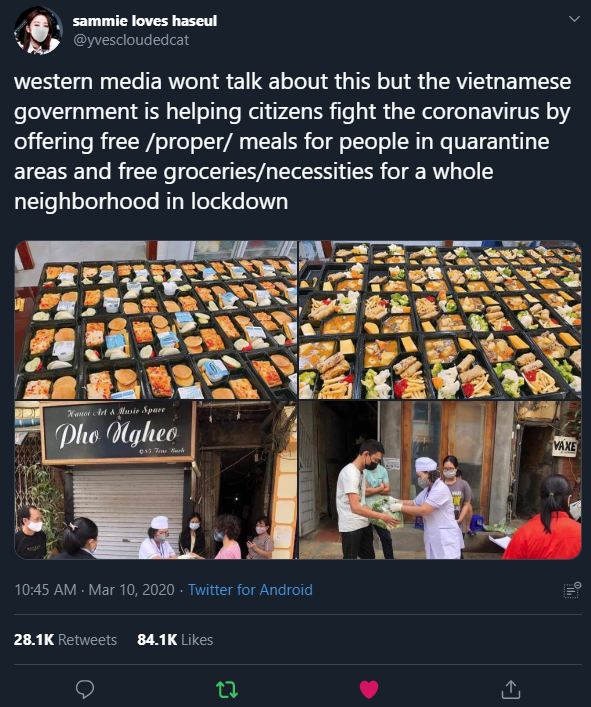Show the 84.1K Likes list
This screenshot has width=591, height=707.
pos(175,639)
